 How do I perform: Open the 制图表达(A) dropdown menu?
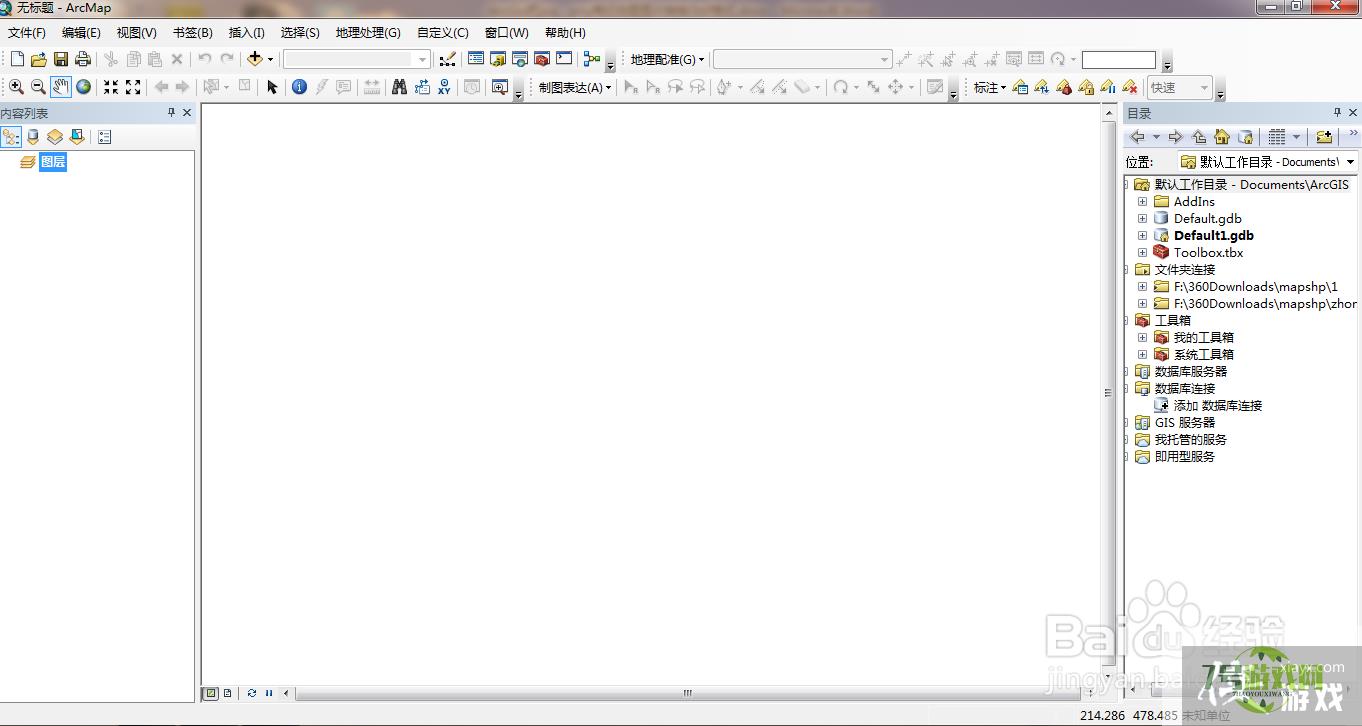[575, 88]
